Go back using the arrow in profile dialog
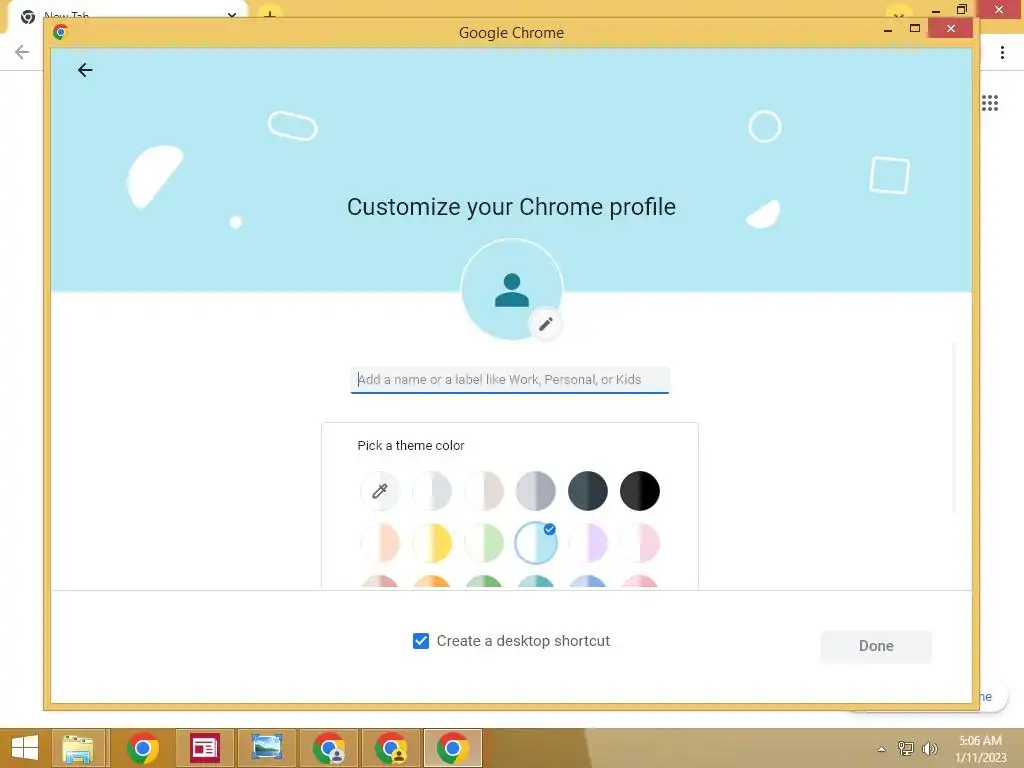 click(85, 70)
